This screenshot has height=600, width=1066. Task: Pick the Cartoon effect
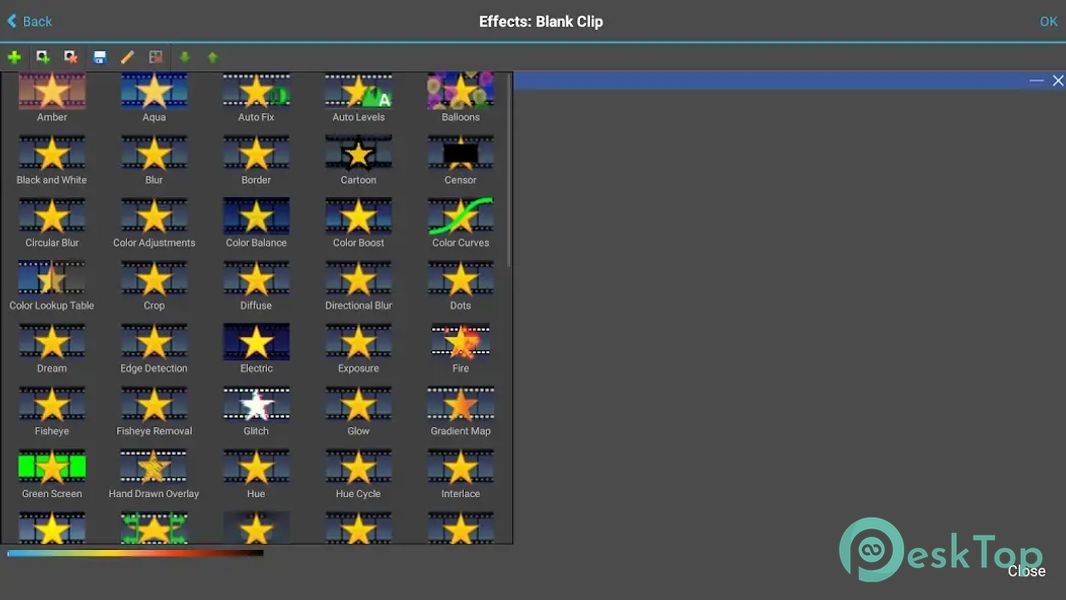(358, 160)
